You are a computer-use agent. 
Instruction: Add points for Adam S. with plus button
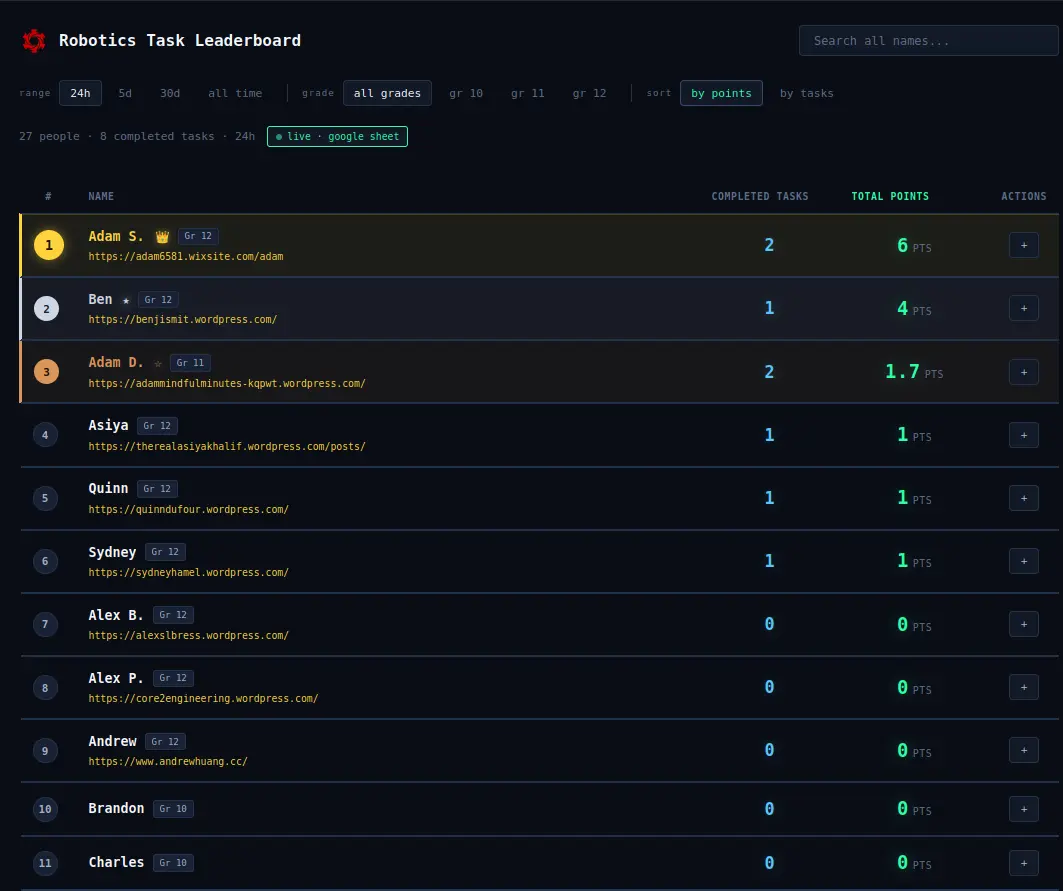click(1024, 245)
